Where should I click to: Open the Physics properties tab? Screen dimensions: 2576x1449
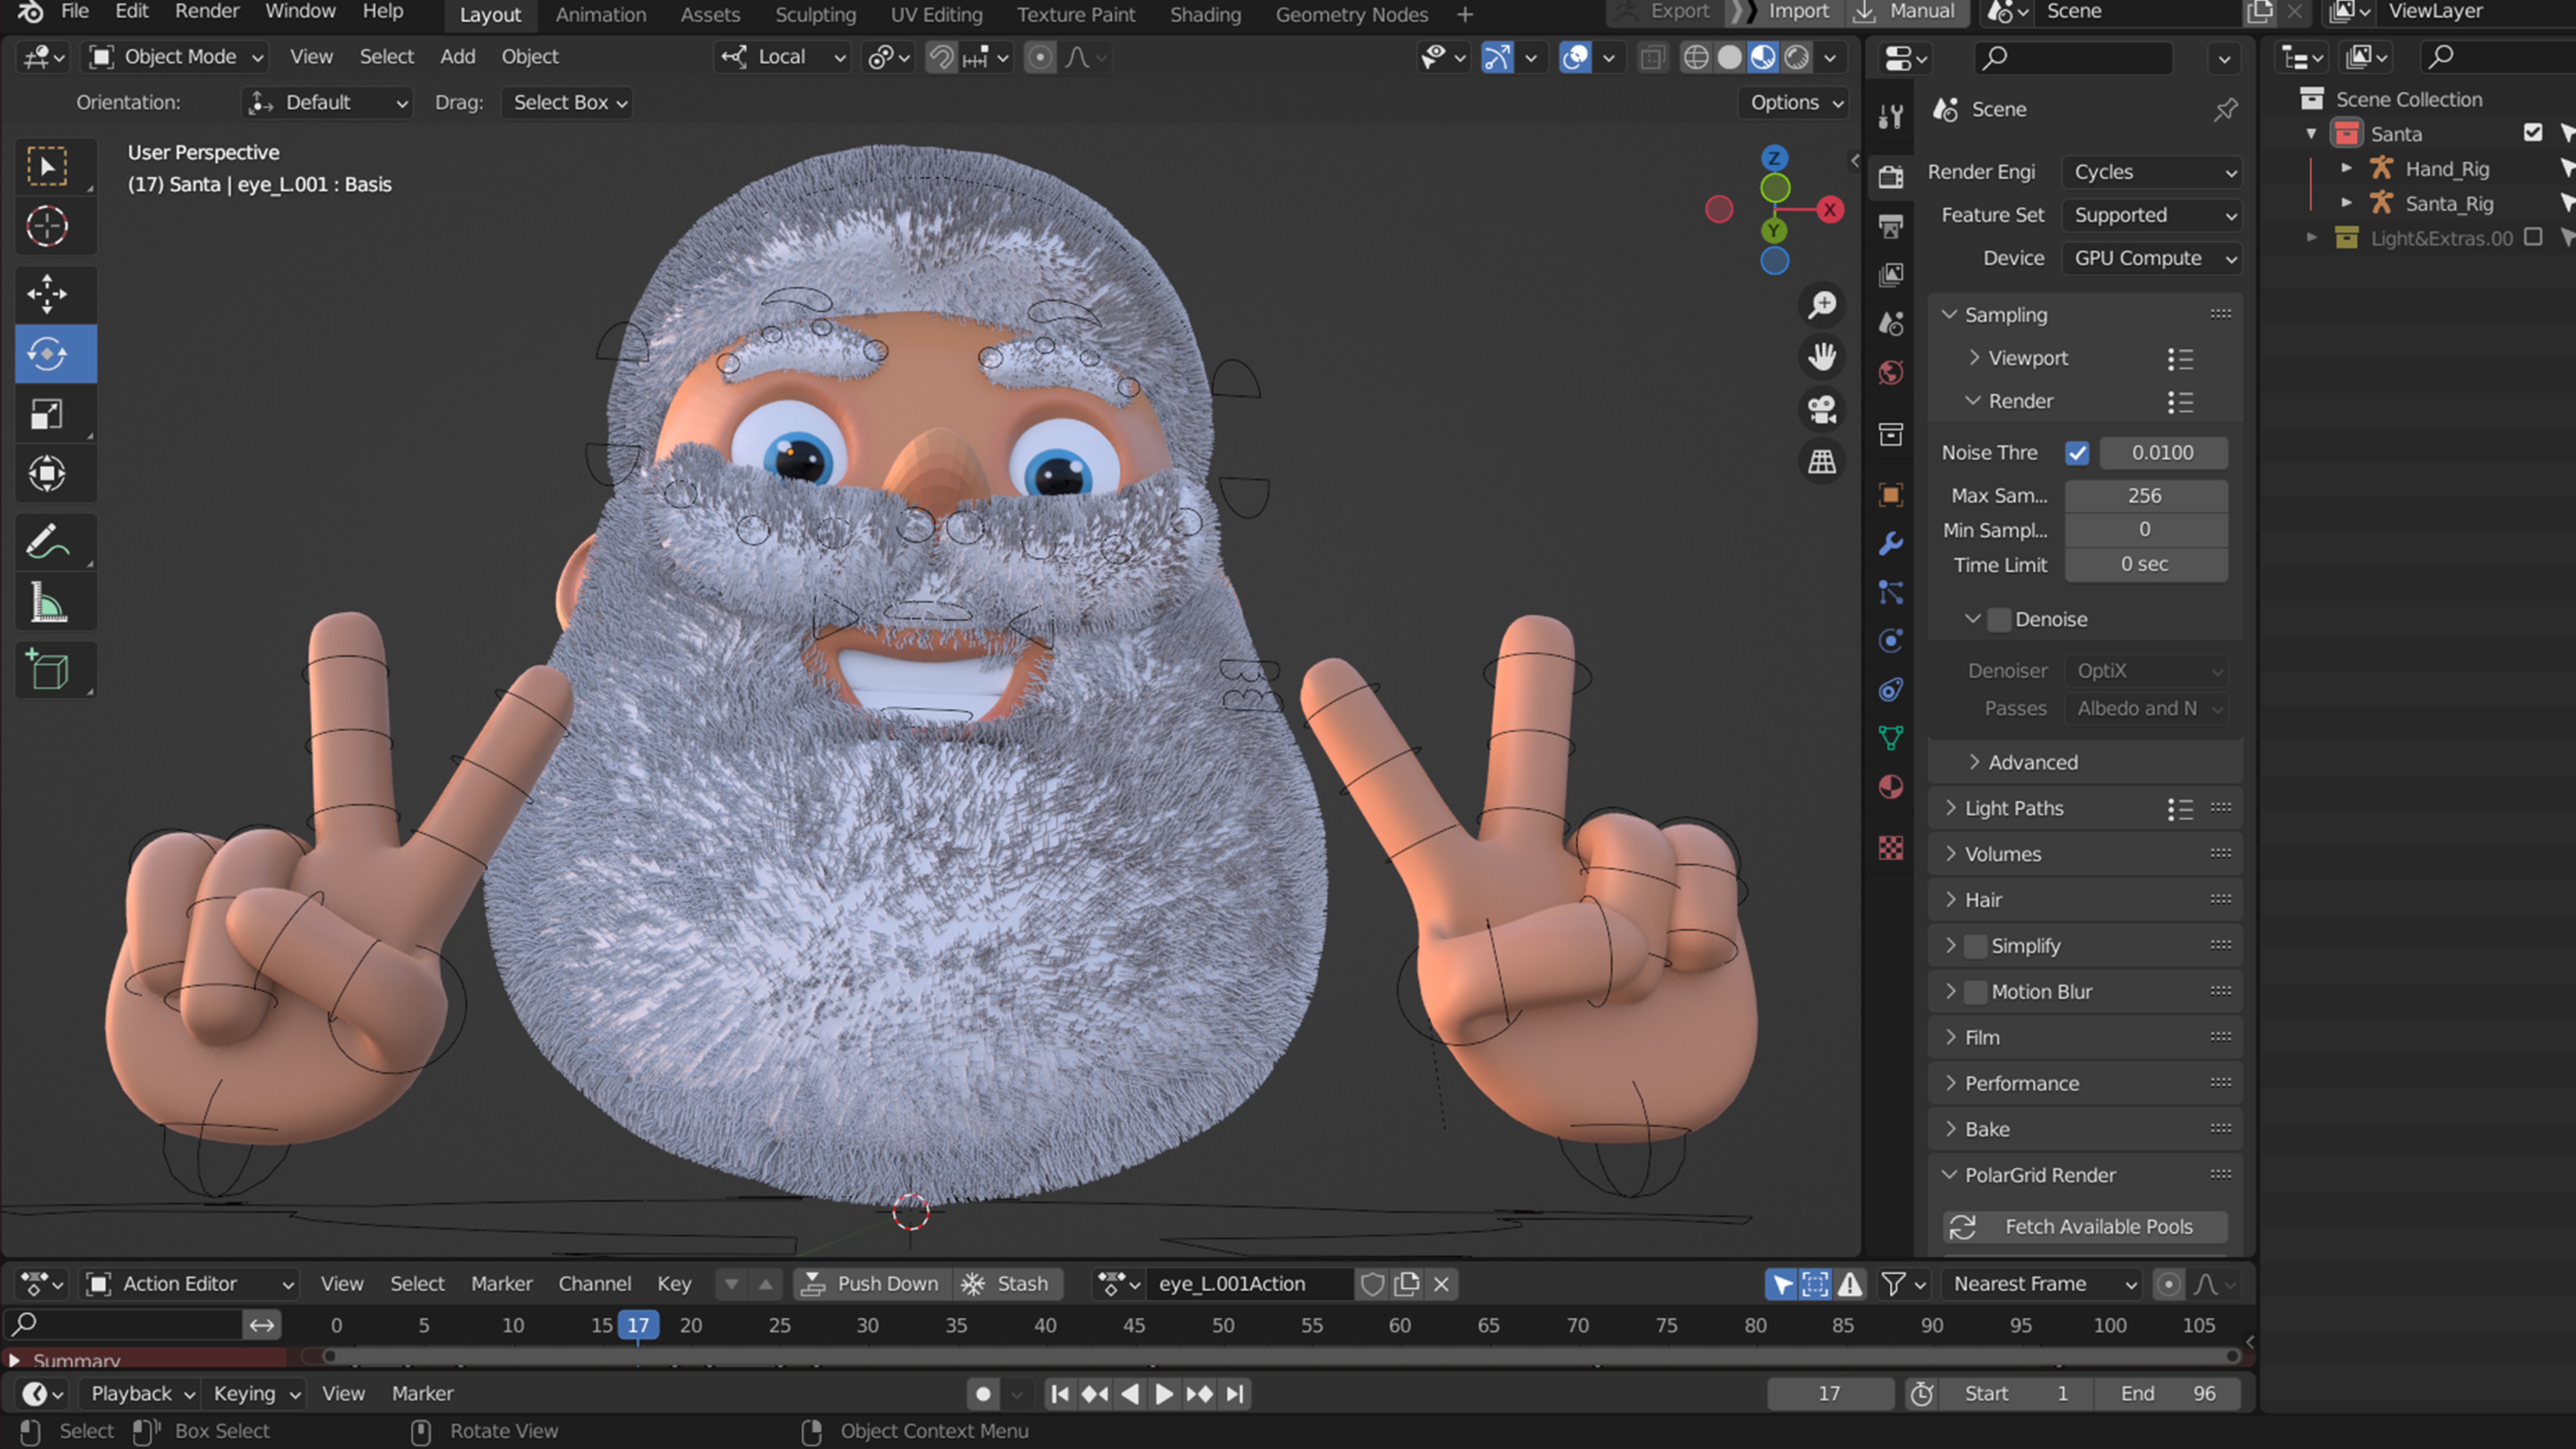tap(1890, 641)
